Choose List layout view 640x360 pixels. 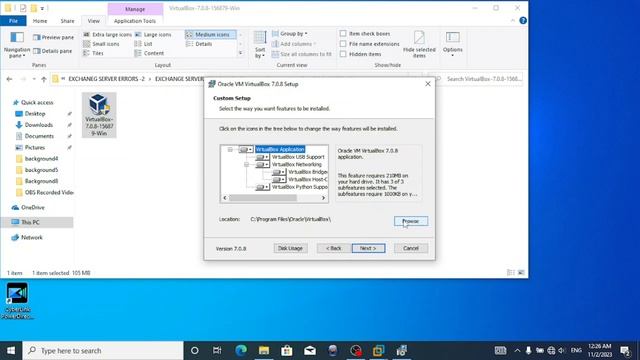tap(144, 44)
